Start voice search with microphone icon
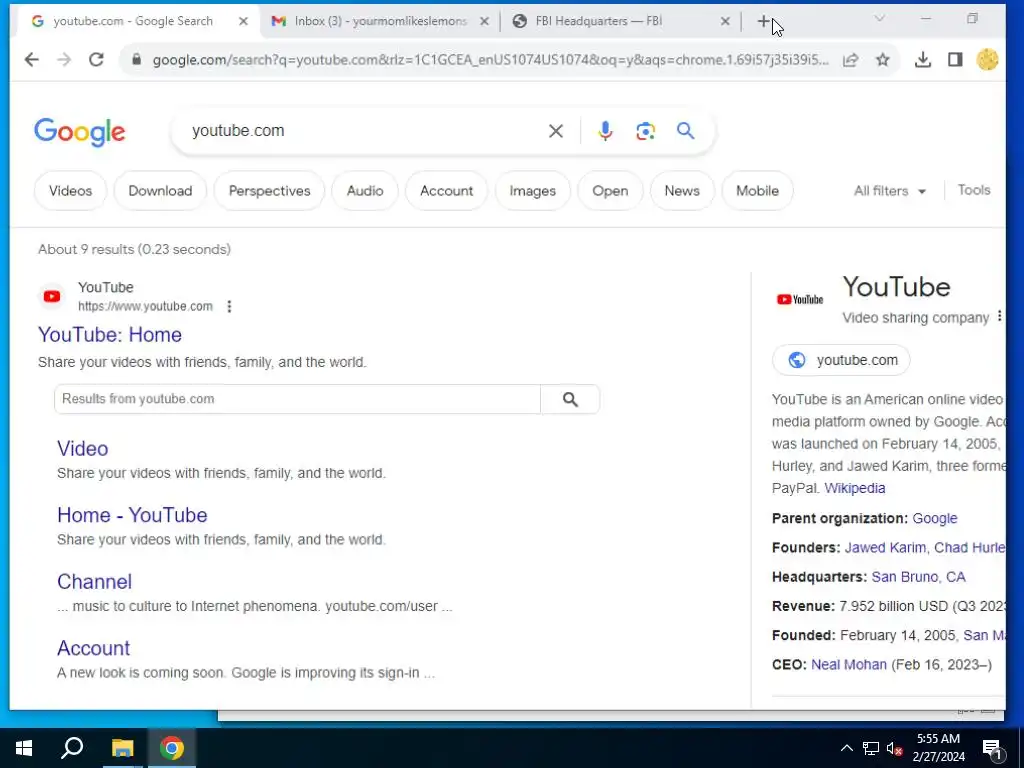1024x768 pixels. [605, 131]
